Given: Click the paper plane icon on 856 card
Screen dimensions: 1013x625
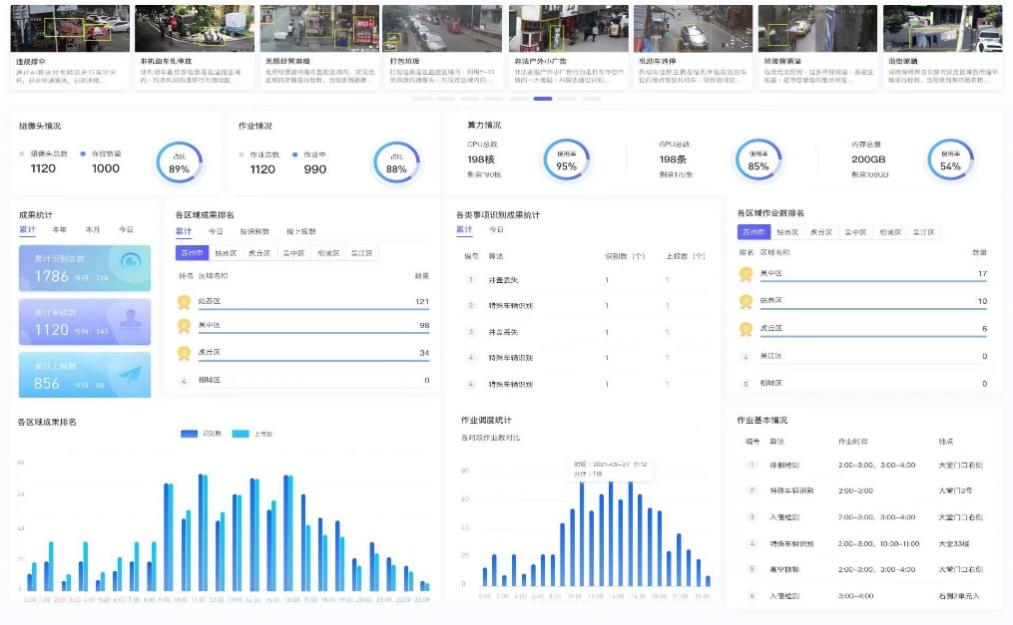Looking at the screenshot, I should [129, 373].
